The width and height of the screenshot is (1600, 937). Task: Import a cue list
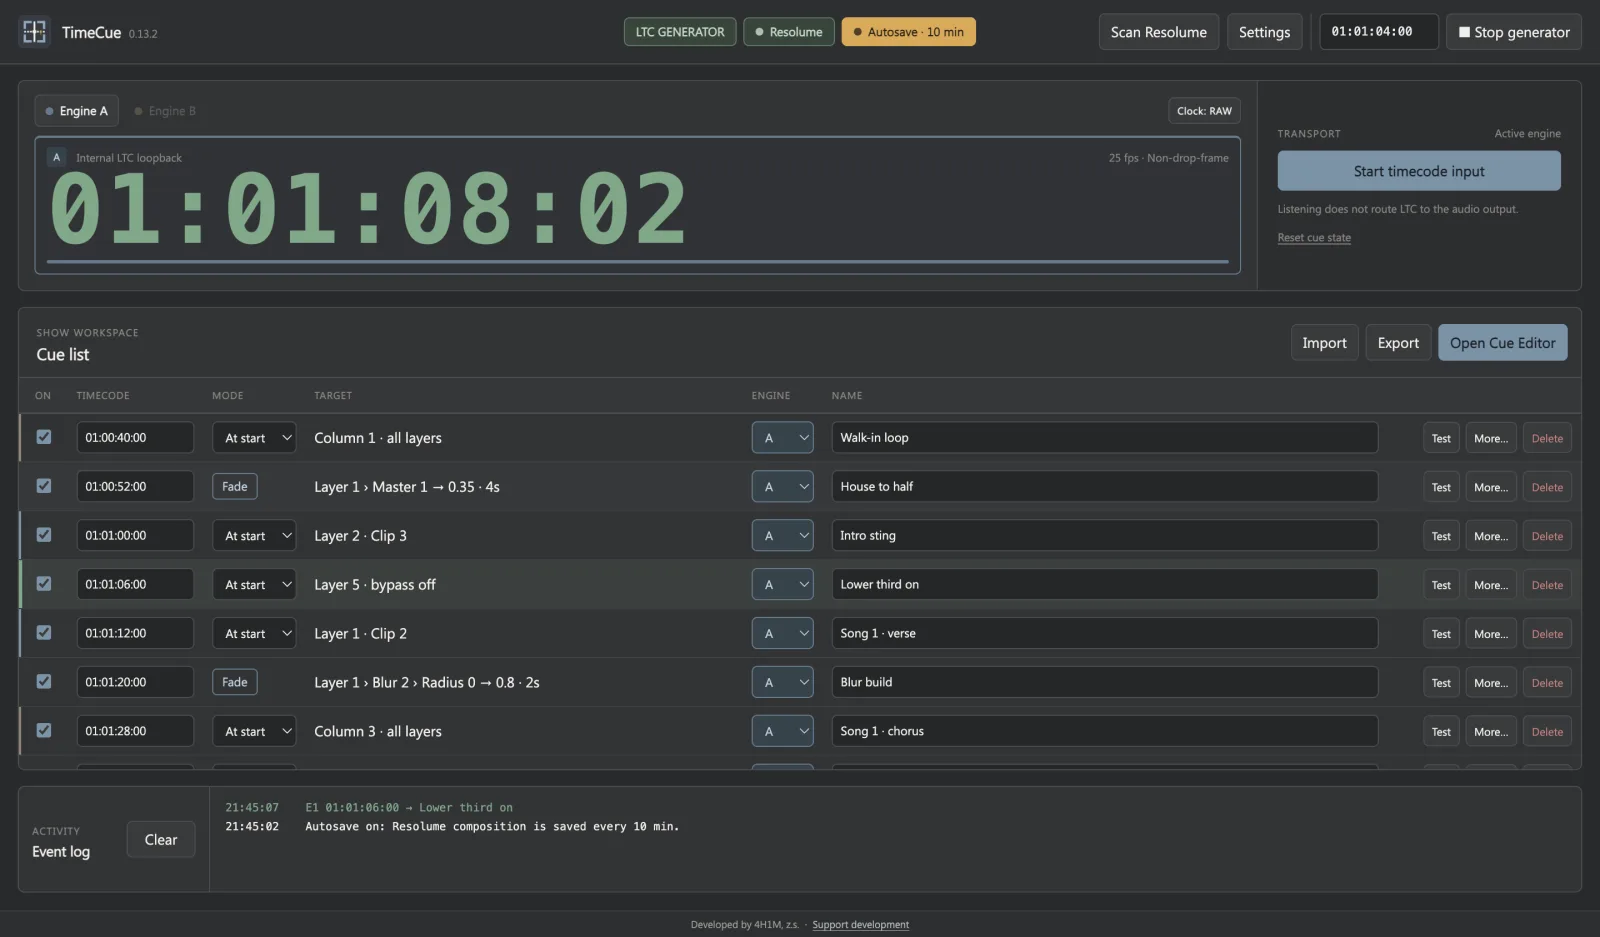pyautogui.click(x=1325, y=343)
